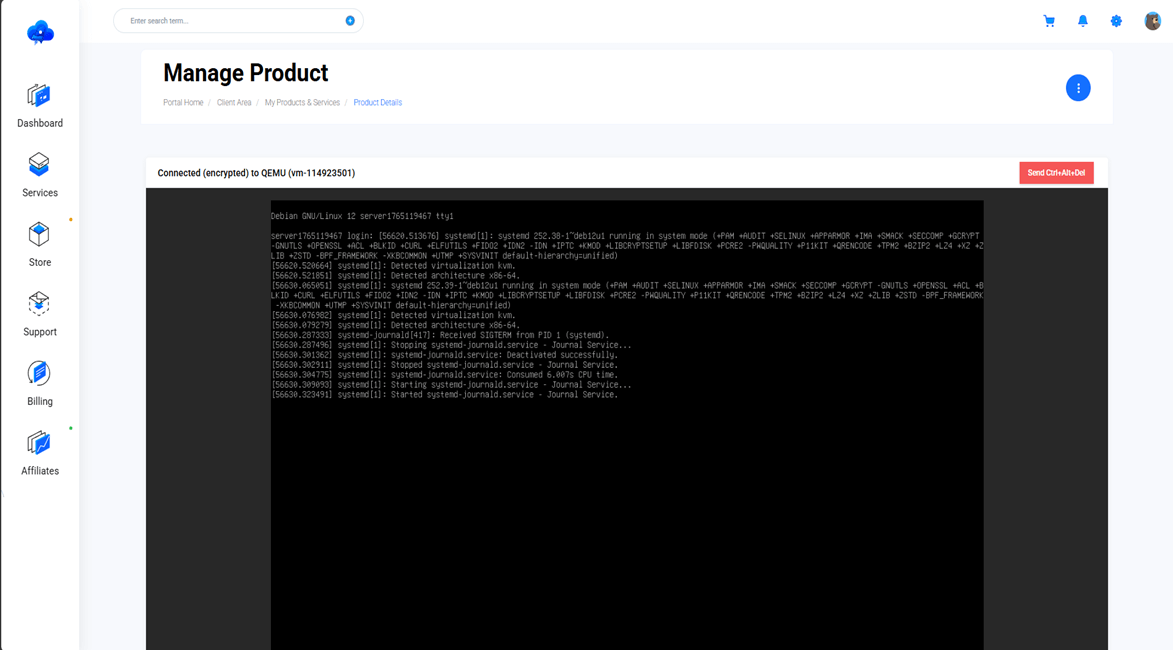This screenshot has height=650, width=1173.
Task: Open the profile avatar menu
Action: 1151,20
